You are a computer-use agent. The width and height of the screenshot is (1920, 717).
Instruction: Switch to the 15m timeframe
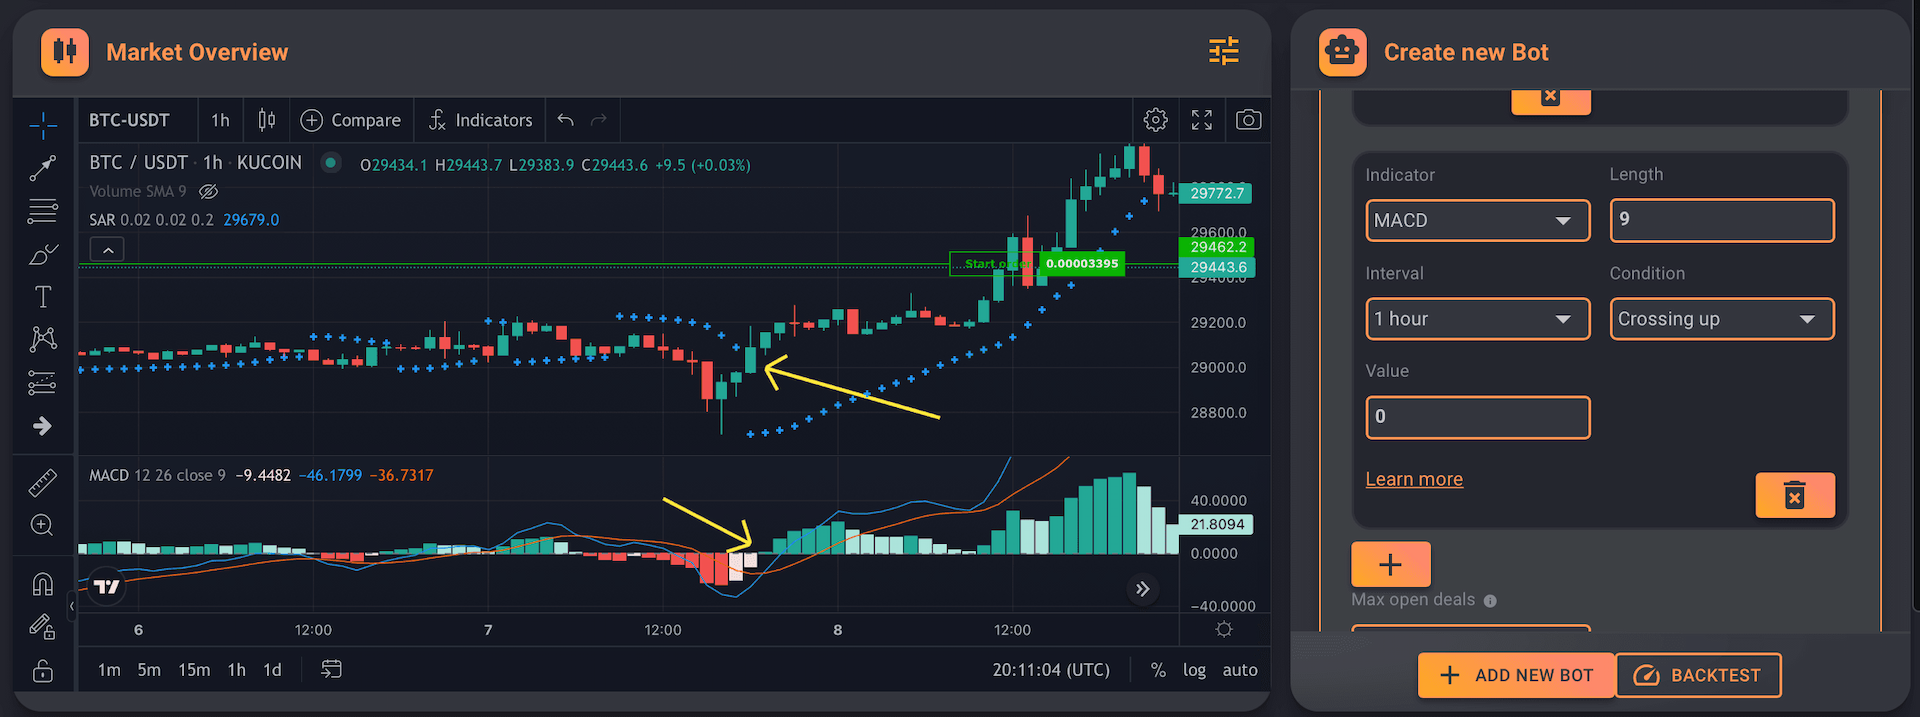coord(194,670)
